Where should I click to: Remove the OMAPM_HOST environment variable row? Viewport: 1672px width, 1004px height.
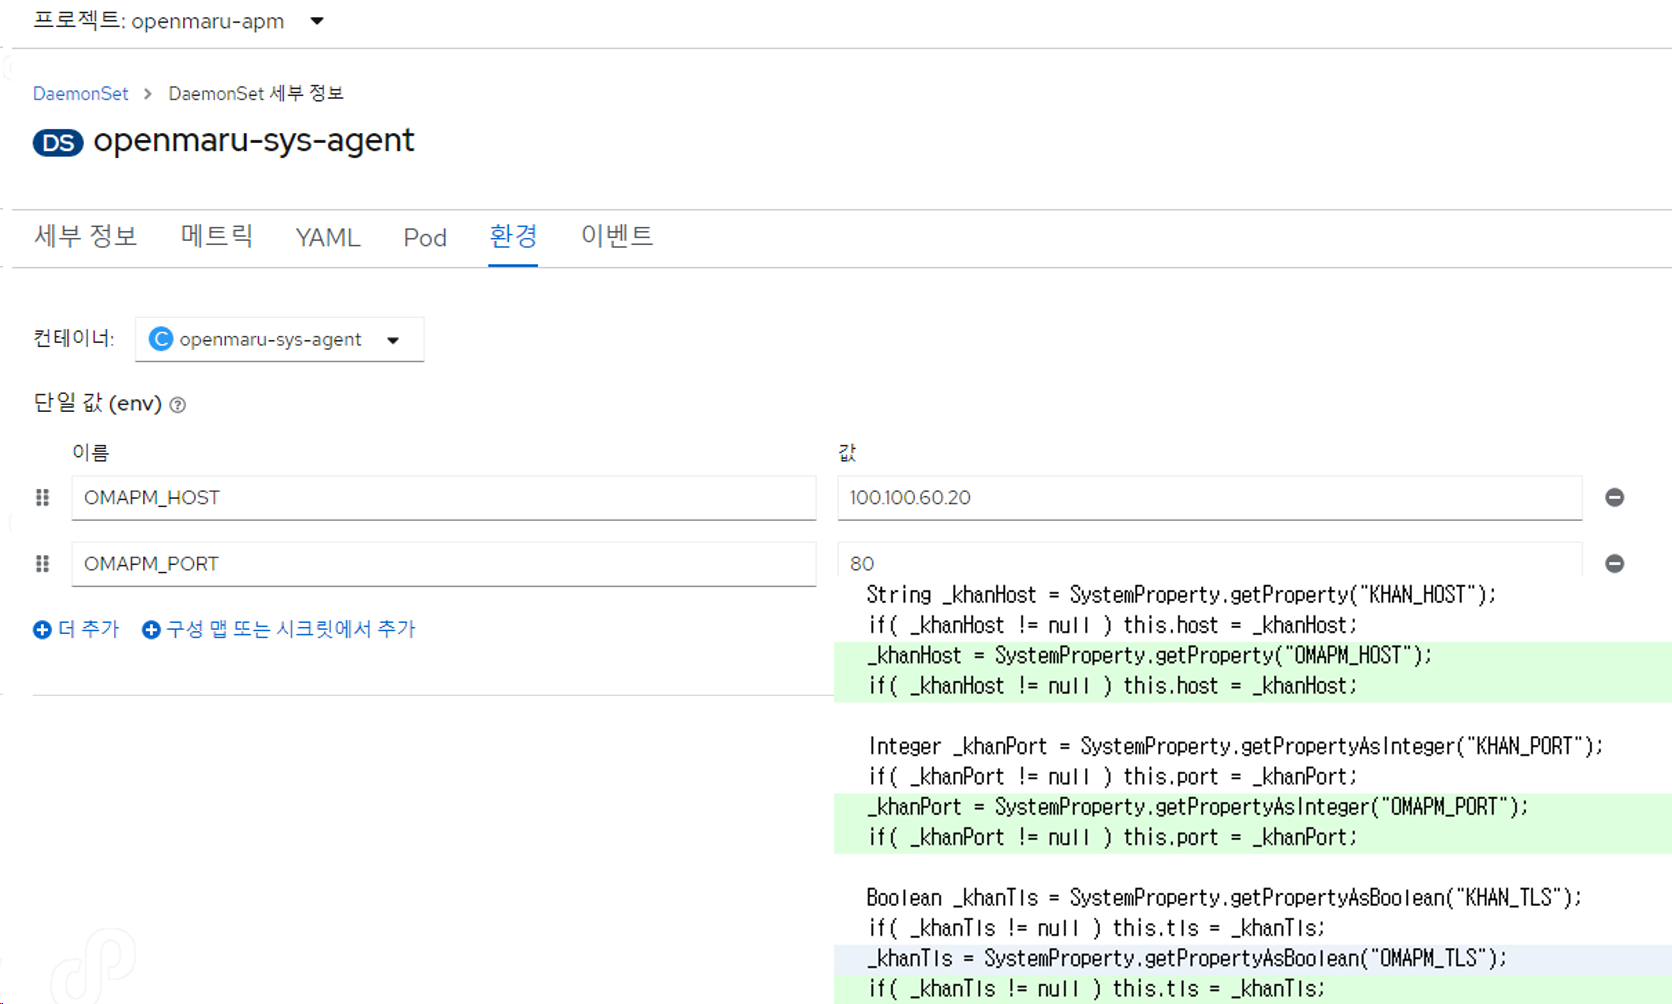(x=1614, y=497)
